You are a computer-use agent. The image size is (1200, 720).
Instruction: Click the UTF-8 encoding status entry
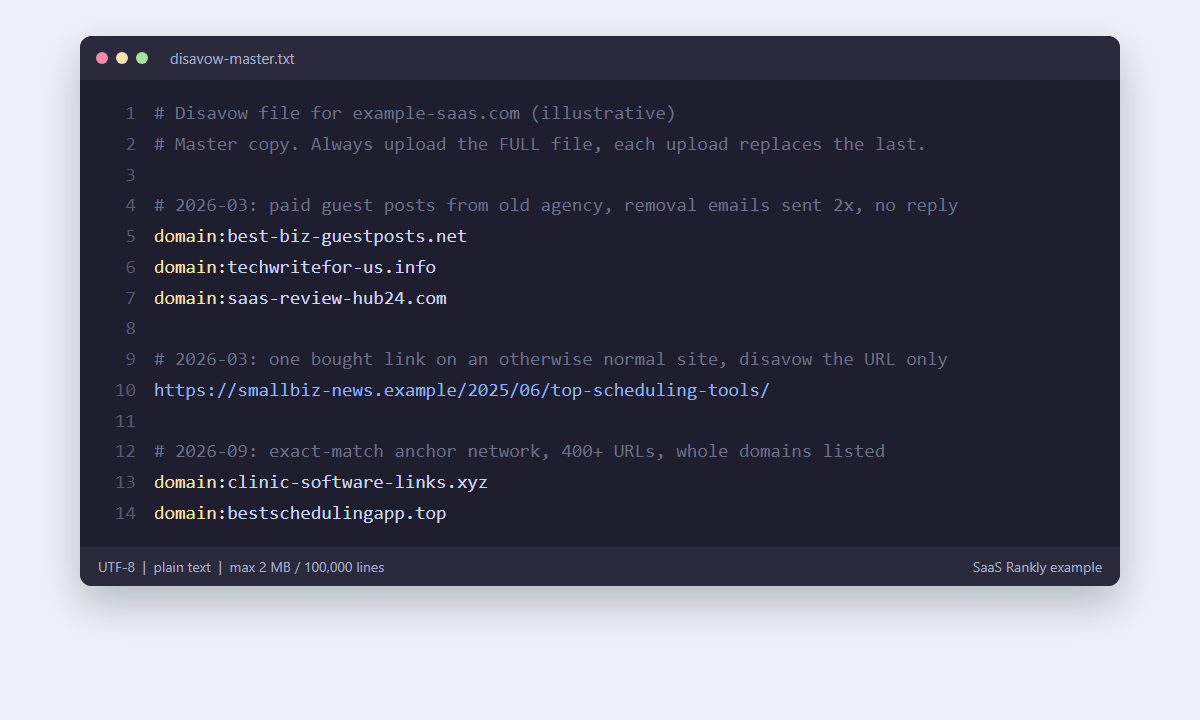click(116, 567)
